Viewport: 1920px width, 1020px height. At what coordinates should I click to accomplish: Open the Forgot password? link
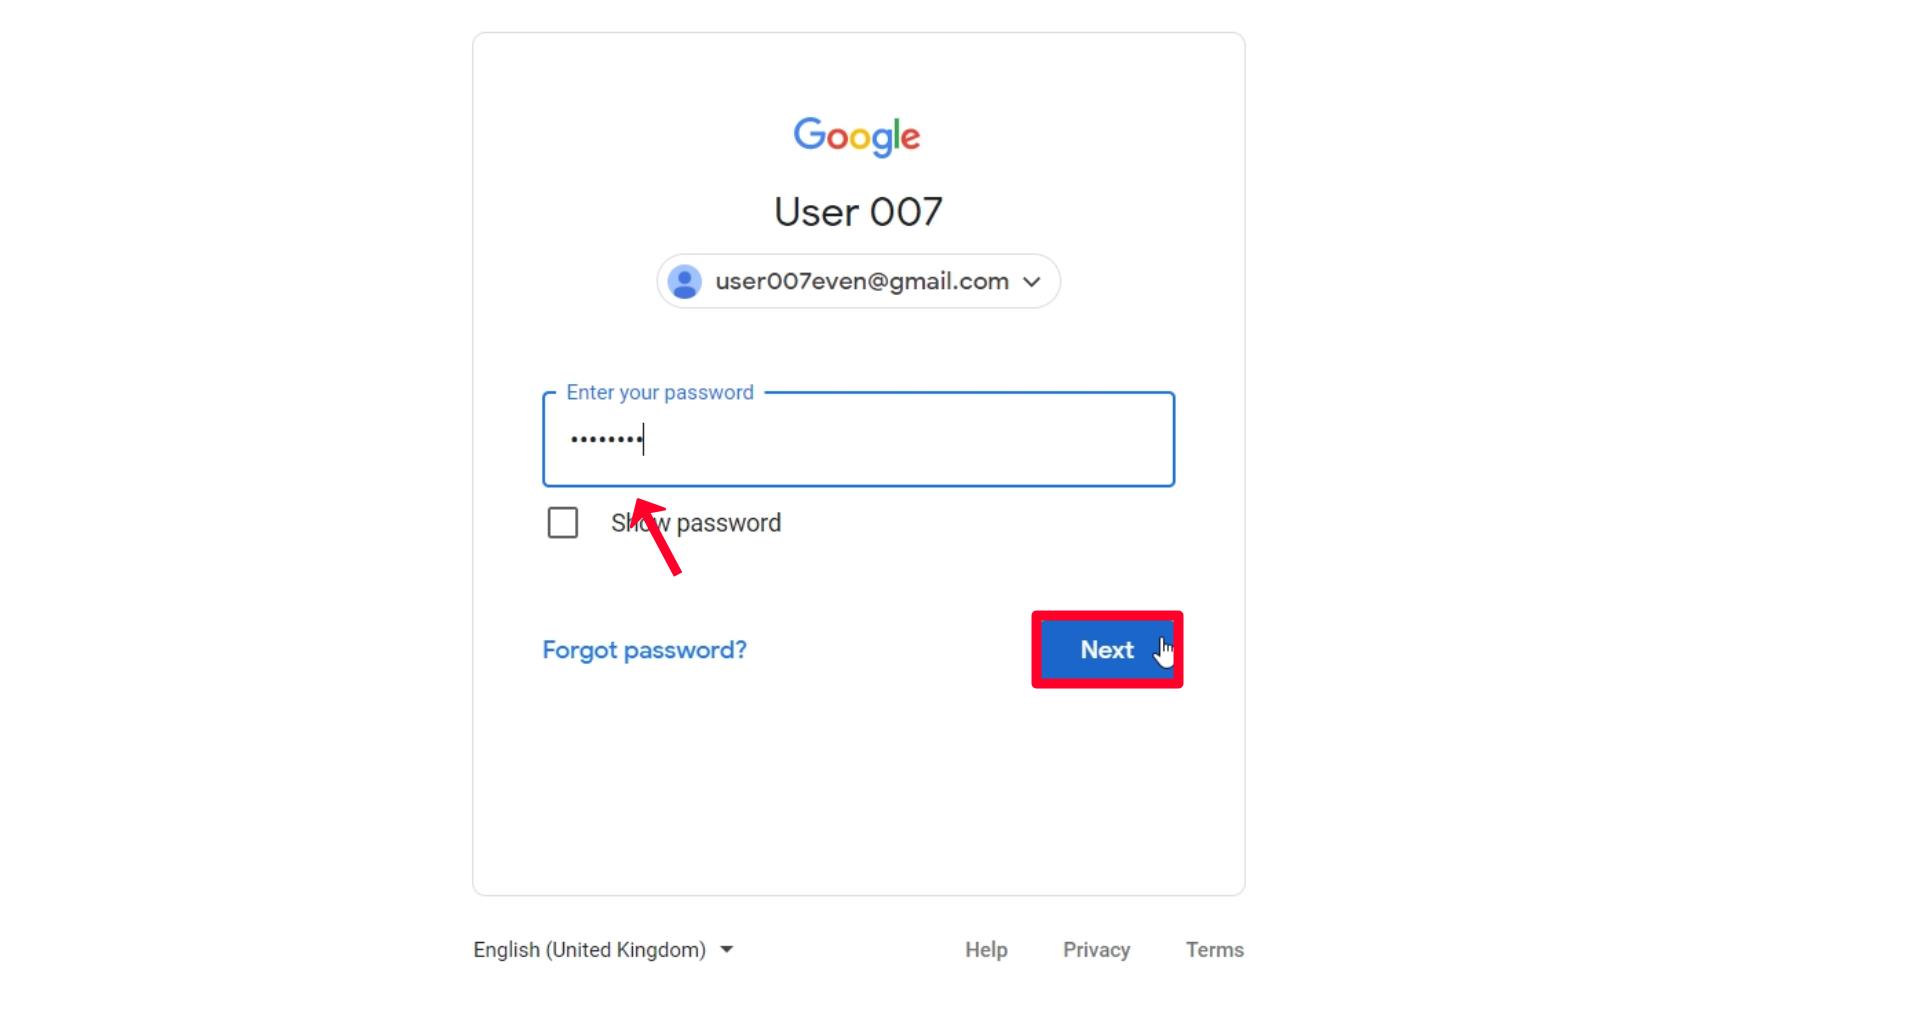point(644,650)
